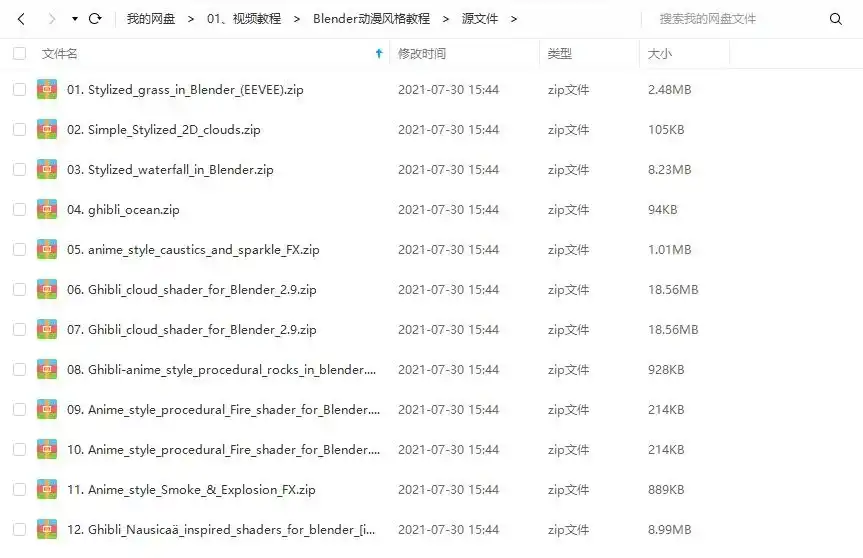Check the box for 03. Stylized_waterfall_in_Blender
The width and height of the screenshot is (863, 558).
click(19, 169)
